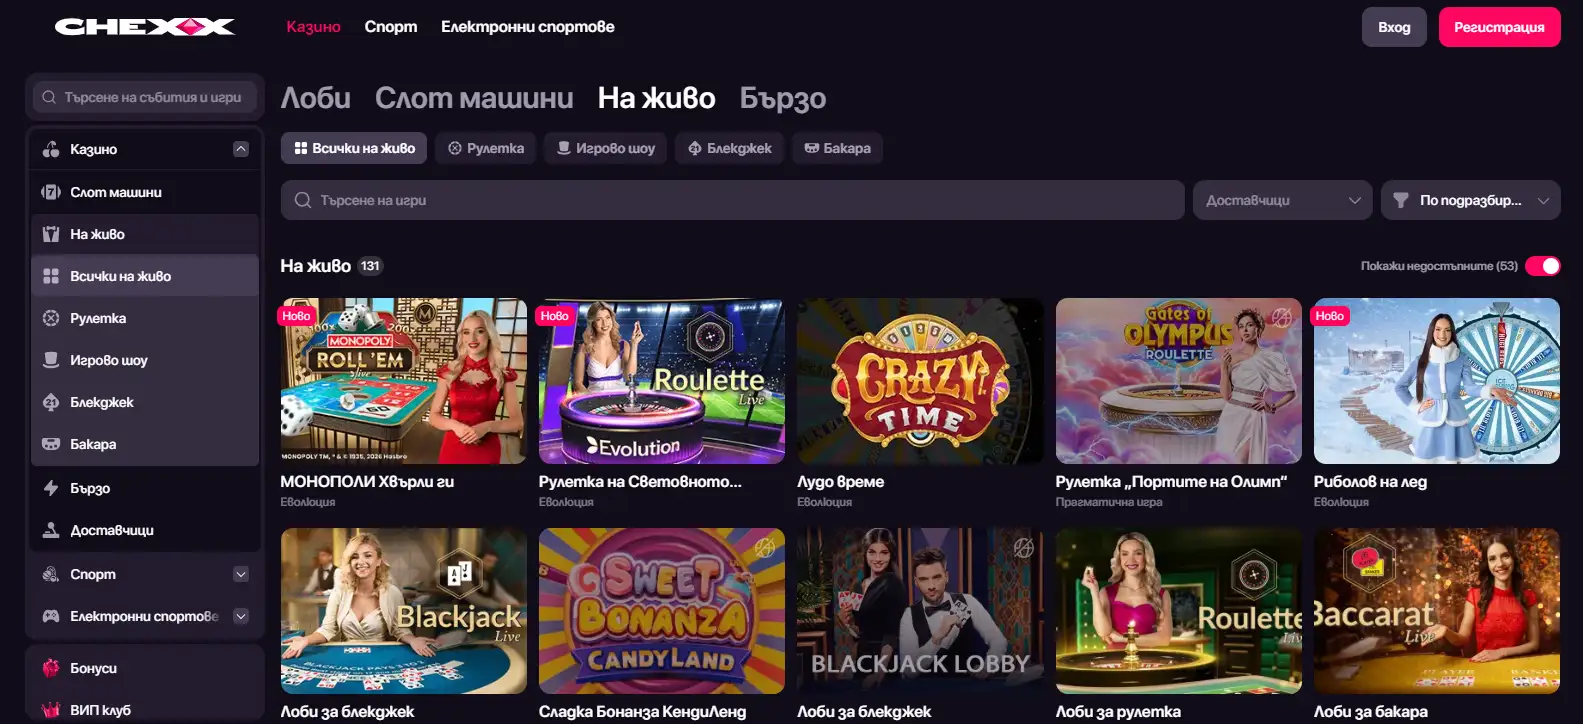Open Електронни спортове in the top navigation
This screenshot has height=724, width=1583.
528,27
